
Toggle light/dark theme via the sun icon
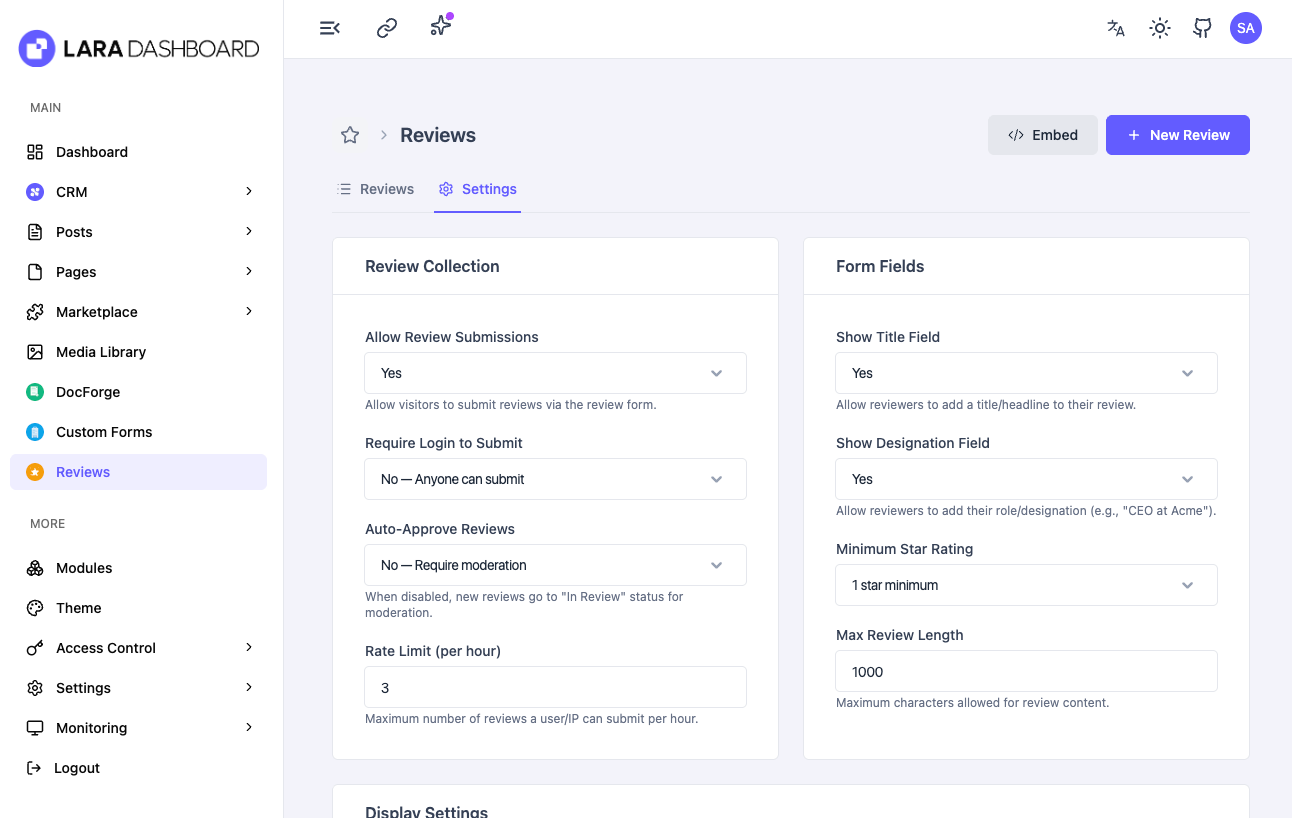[1159, 28]
